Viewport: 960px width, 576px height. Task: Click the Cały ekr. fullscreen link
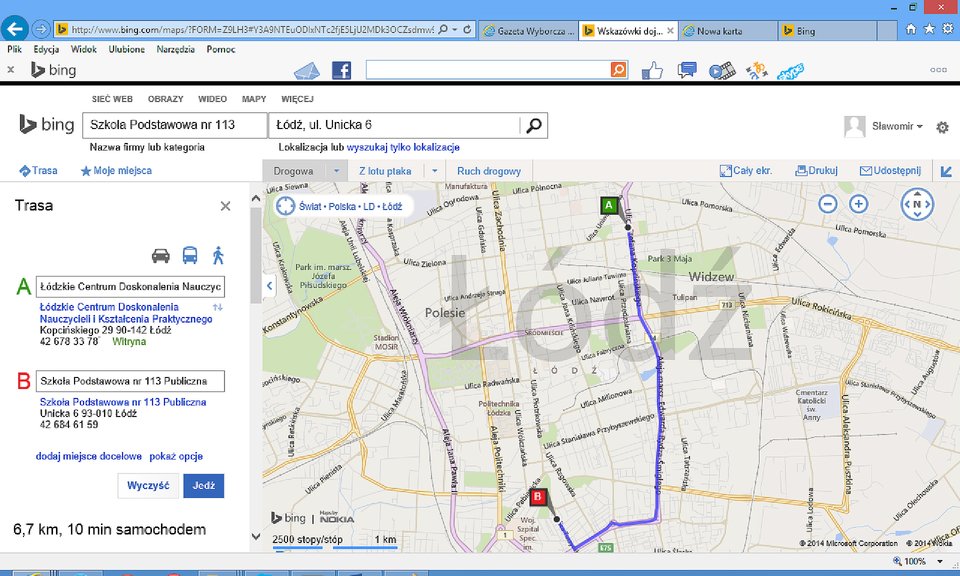pyautogui.click(x=746, y=171)
